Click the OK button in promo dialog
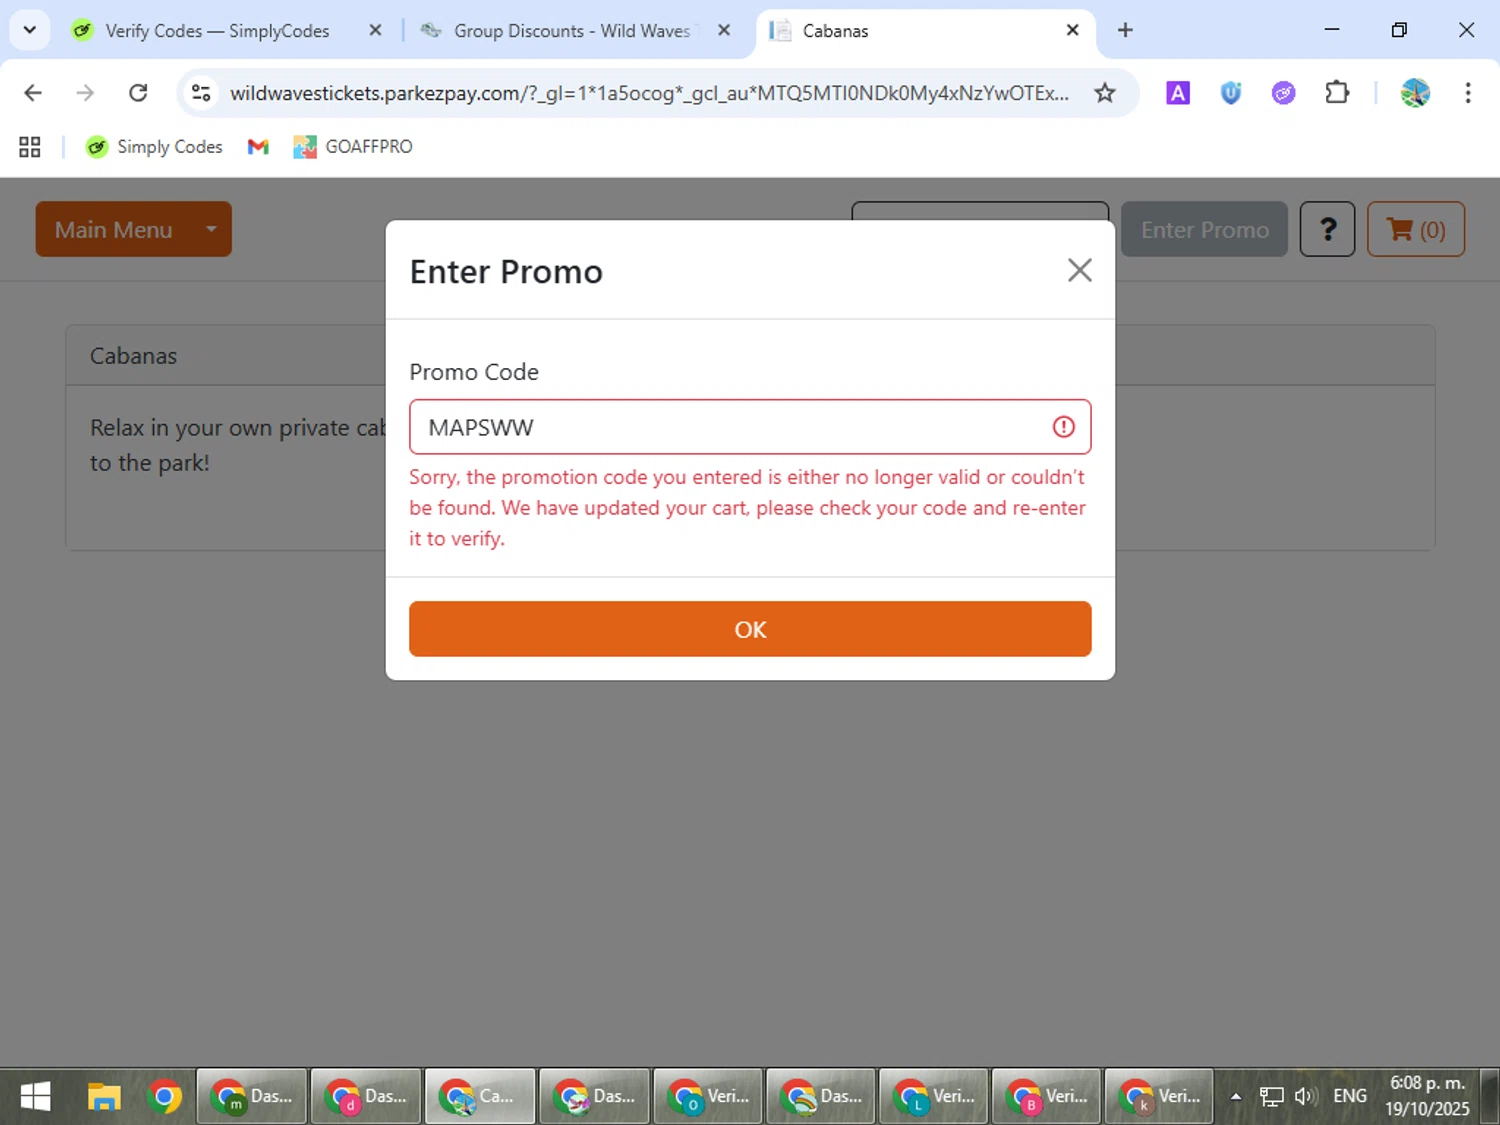This screenshot has width=1500, height=1125. [x=750, y=629]
